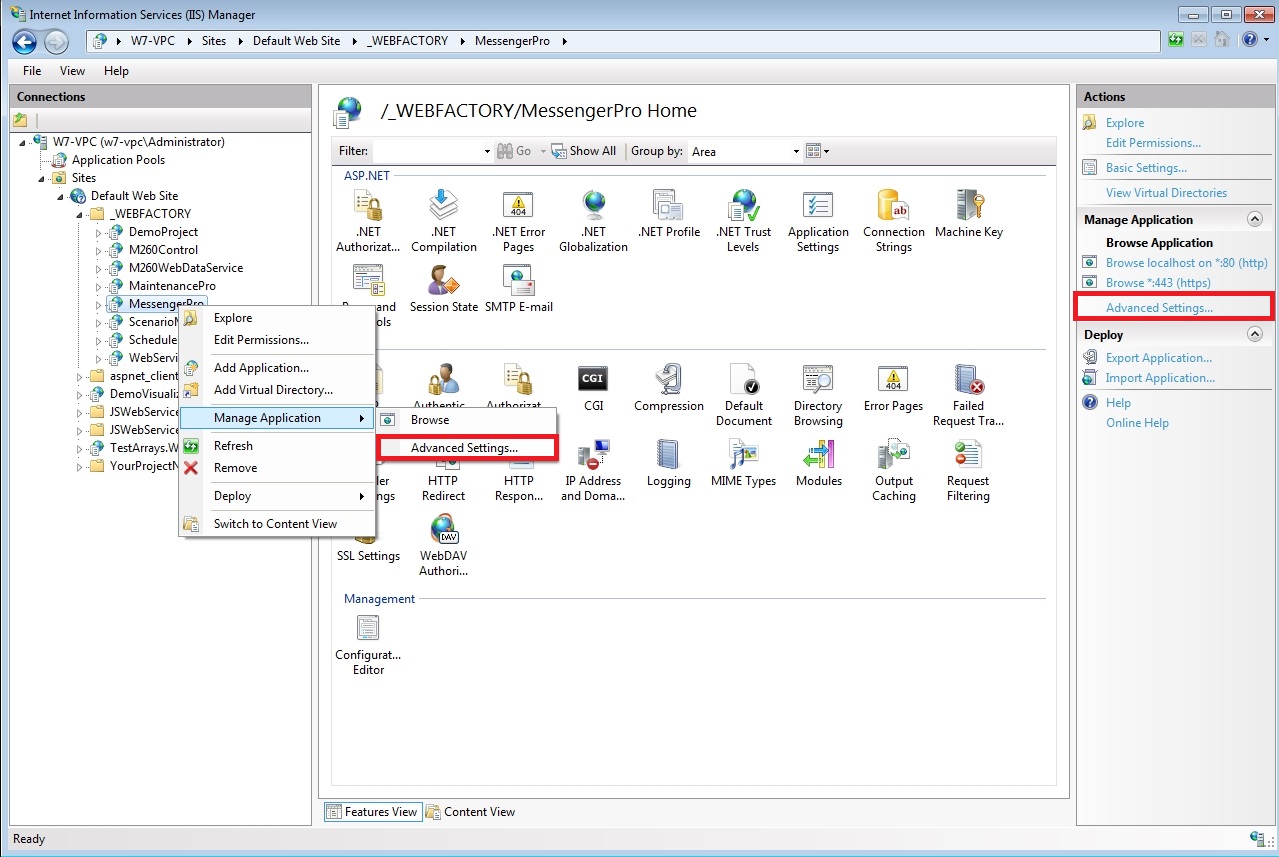Click into the Filter input field
1279x857 pixels.
(426, 152)
